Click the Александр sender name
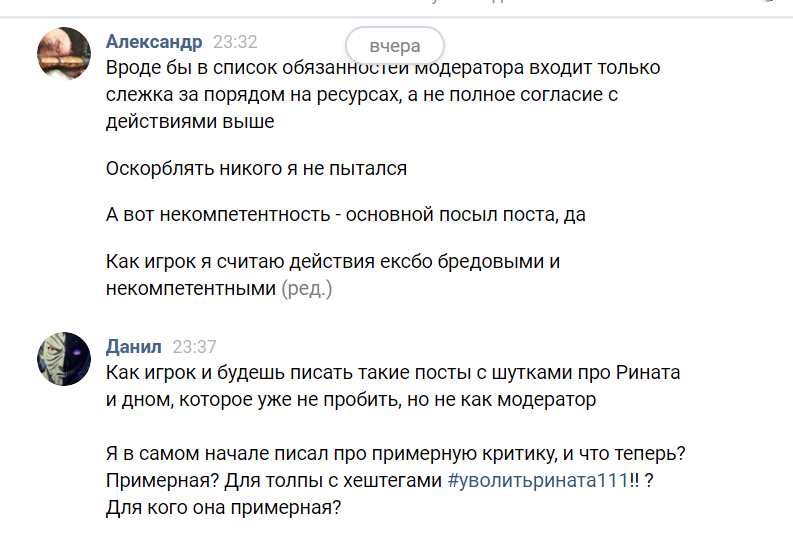Screen dimensions: 793x544 [x=154, y=41]
